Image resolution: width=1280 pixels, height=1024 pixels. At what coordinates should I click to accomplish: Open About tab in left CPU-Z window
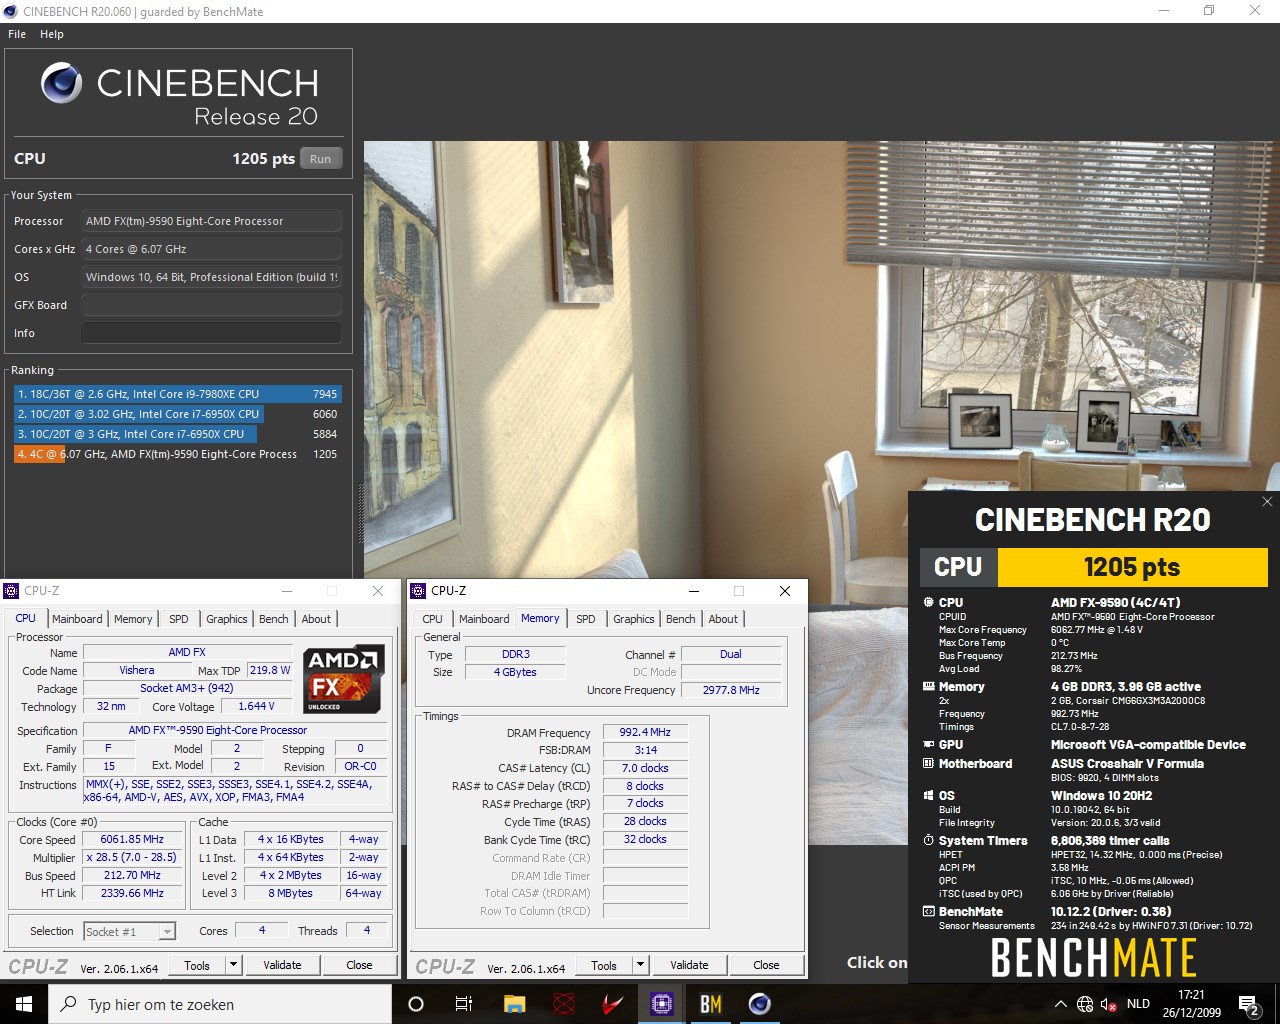[x=316, y=619]
